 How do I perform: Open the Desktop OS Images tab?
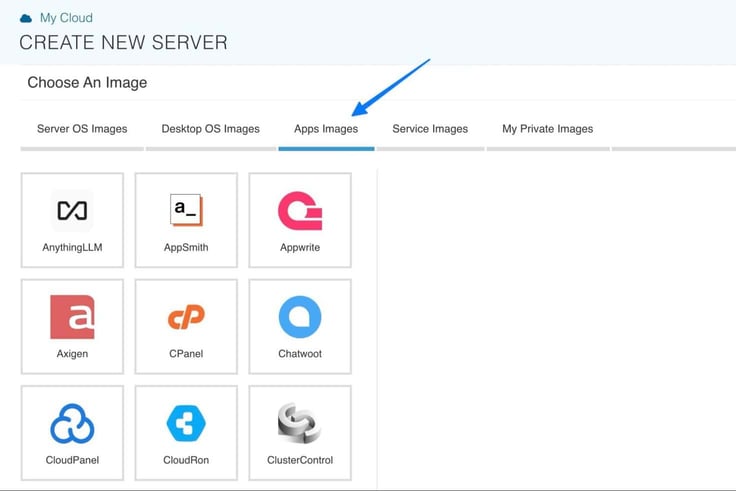pos(210,129)
